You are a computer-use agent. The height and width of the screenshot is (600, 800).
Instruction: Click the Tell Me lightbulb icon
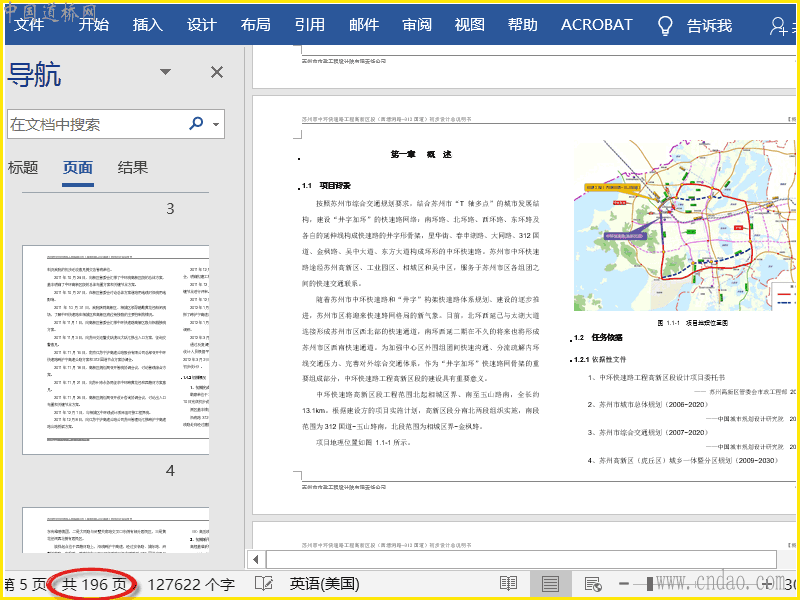[664, 25]
